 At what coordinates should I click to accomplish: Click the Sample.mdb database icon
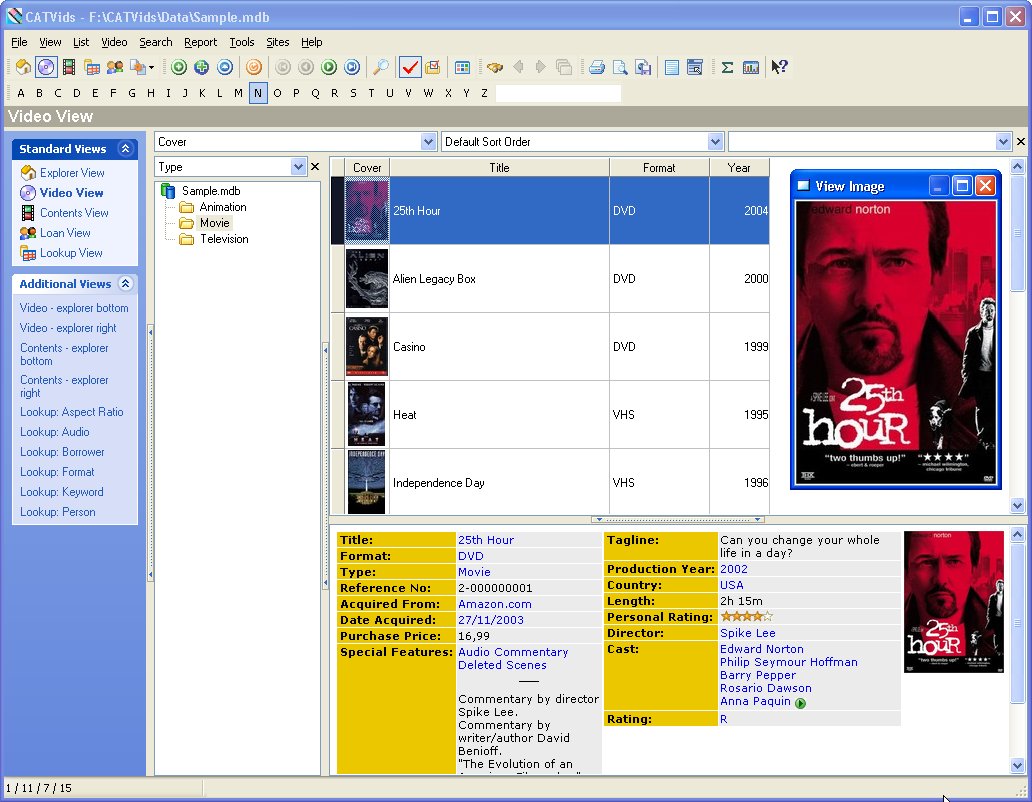click(168, 191)
